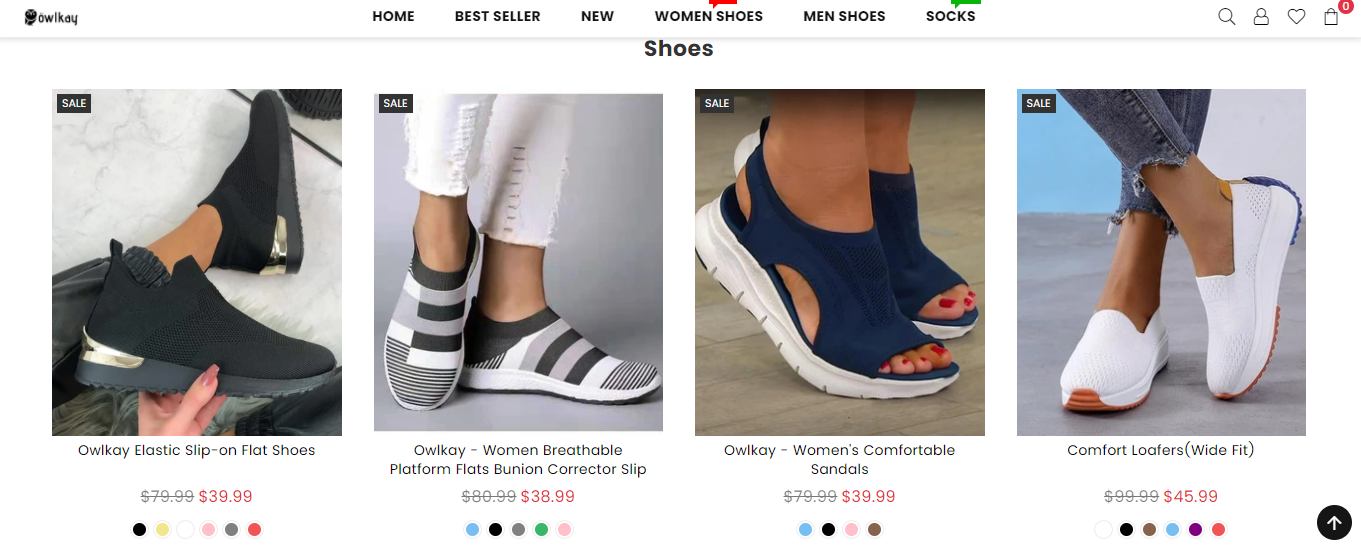Pick brown swatch for Women's Comfortable Sandals

(875, 530)
